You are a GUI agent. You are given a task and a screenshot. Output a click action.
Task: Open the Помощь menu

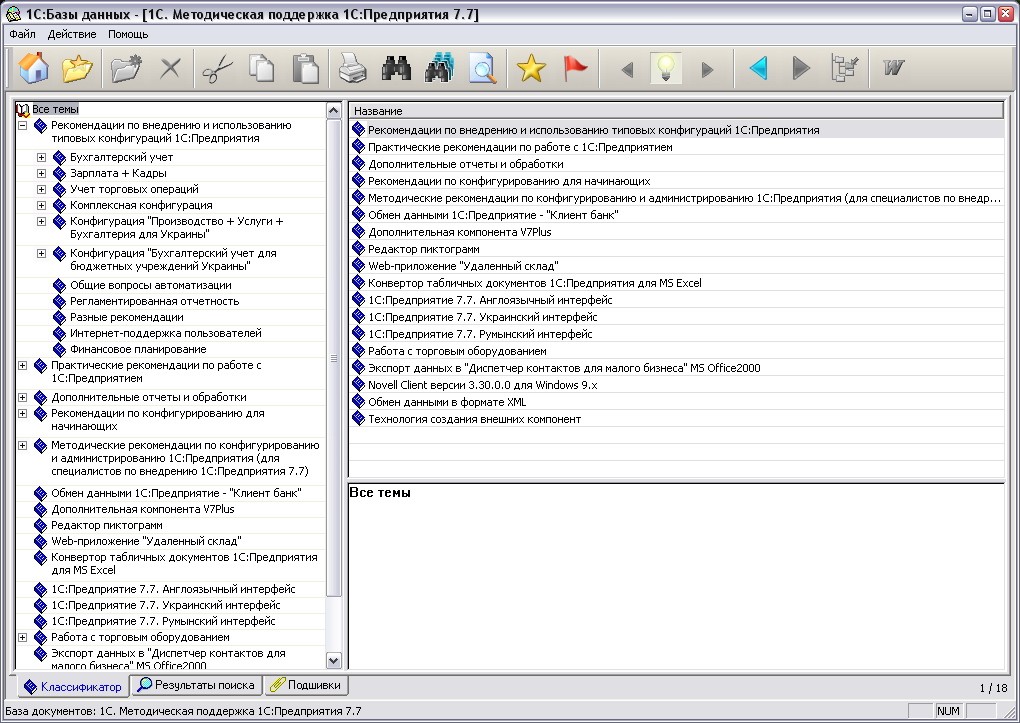(128, 34)
